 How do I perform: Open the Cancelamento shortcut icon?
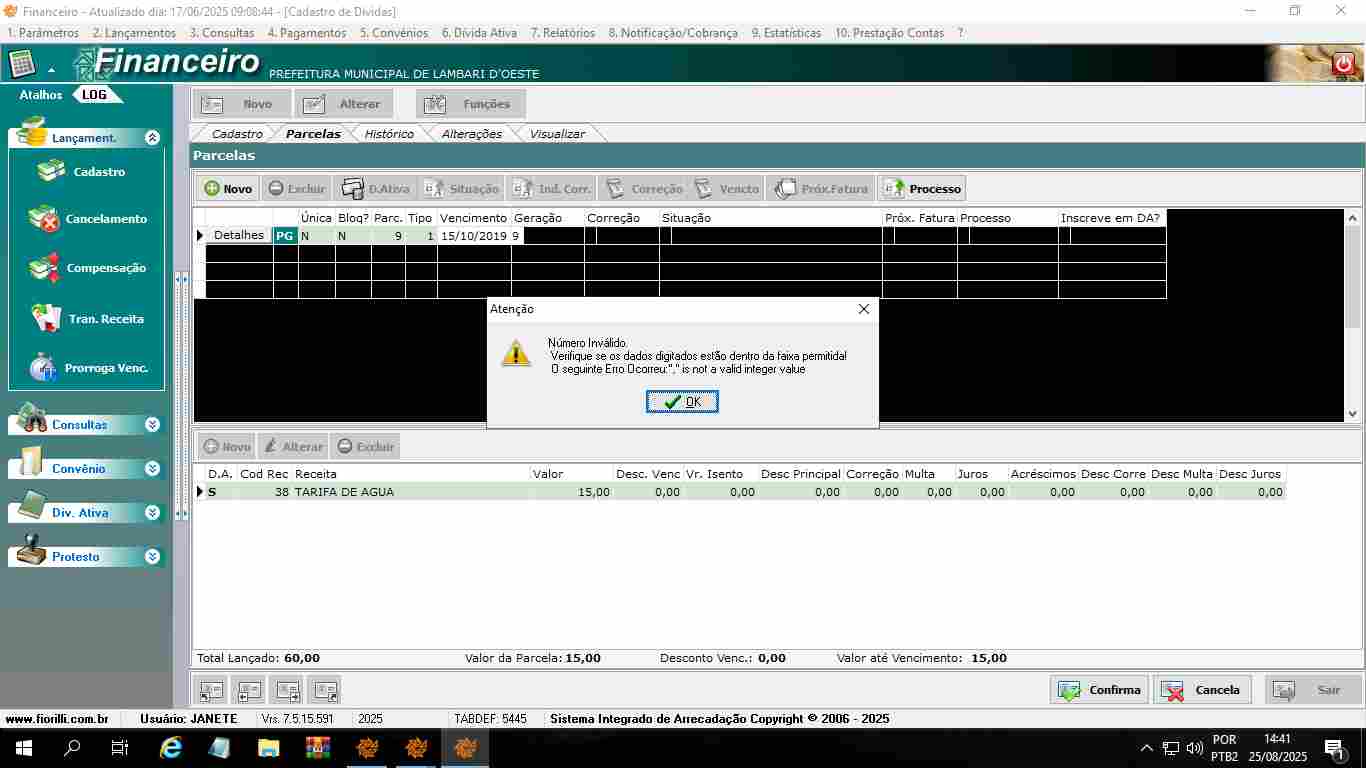(44, 219)
